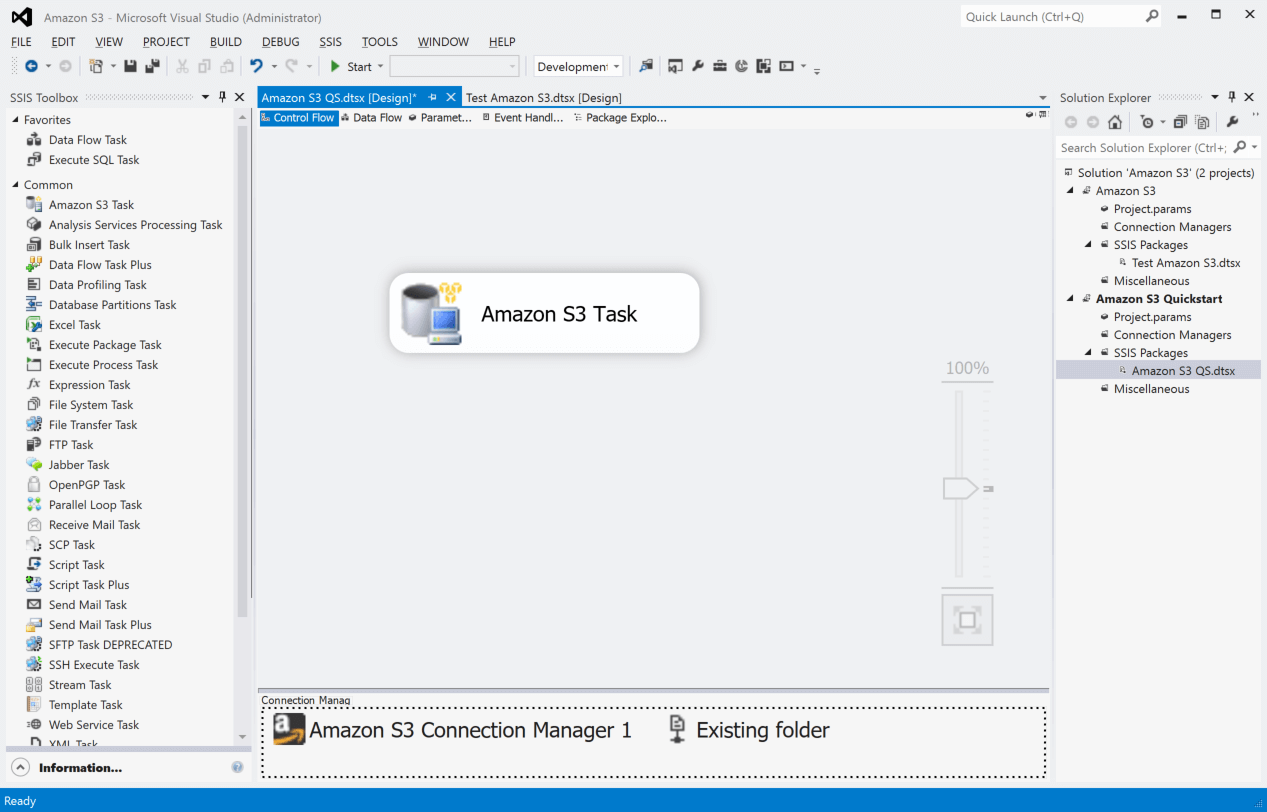Click Amazon S3 Connection Manager 1 icon
The image size is (1267, 812).
point(290,729)
